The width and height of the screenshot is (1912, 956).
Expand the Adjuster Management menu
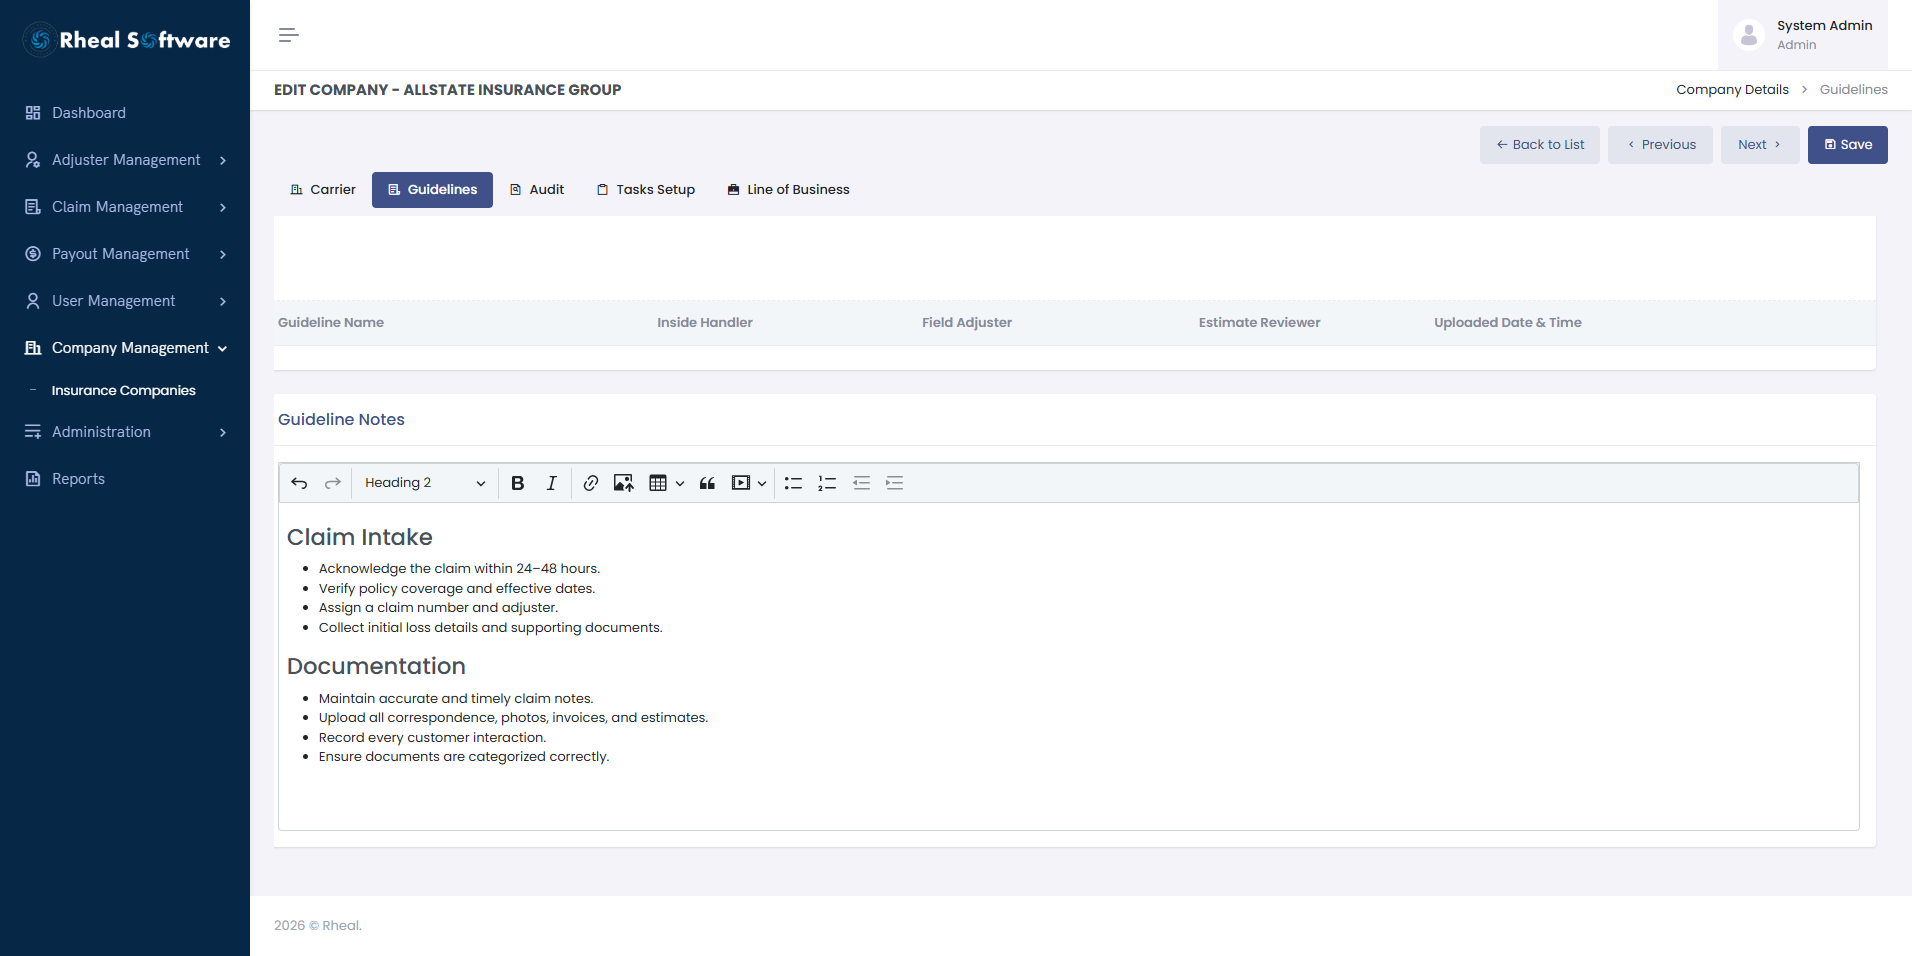point(125,160)
